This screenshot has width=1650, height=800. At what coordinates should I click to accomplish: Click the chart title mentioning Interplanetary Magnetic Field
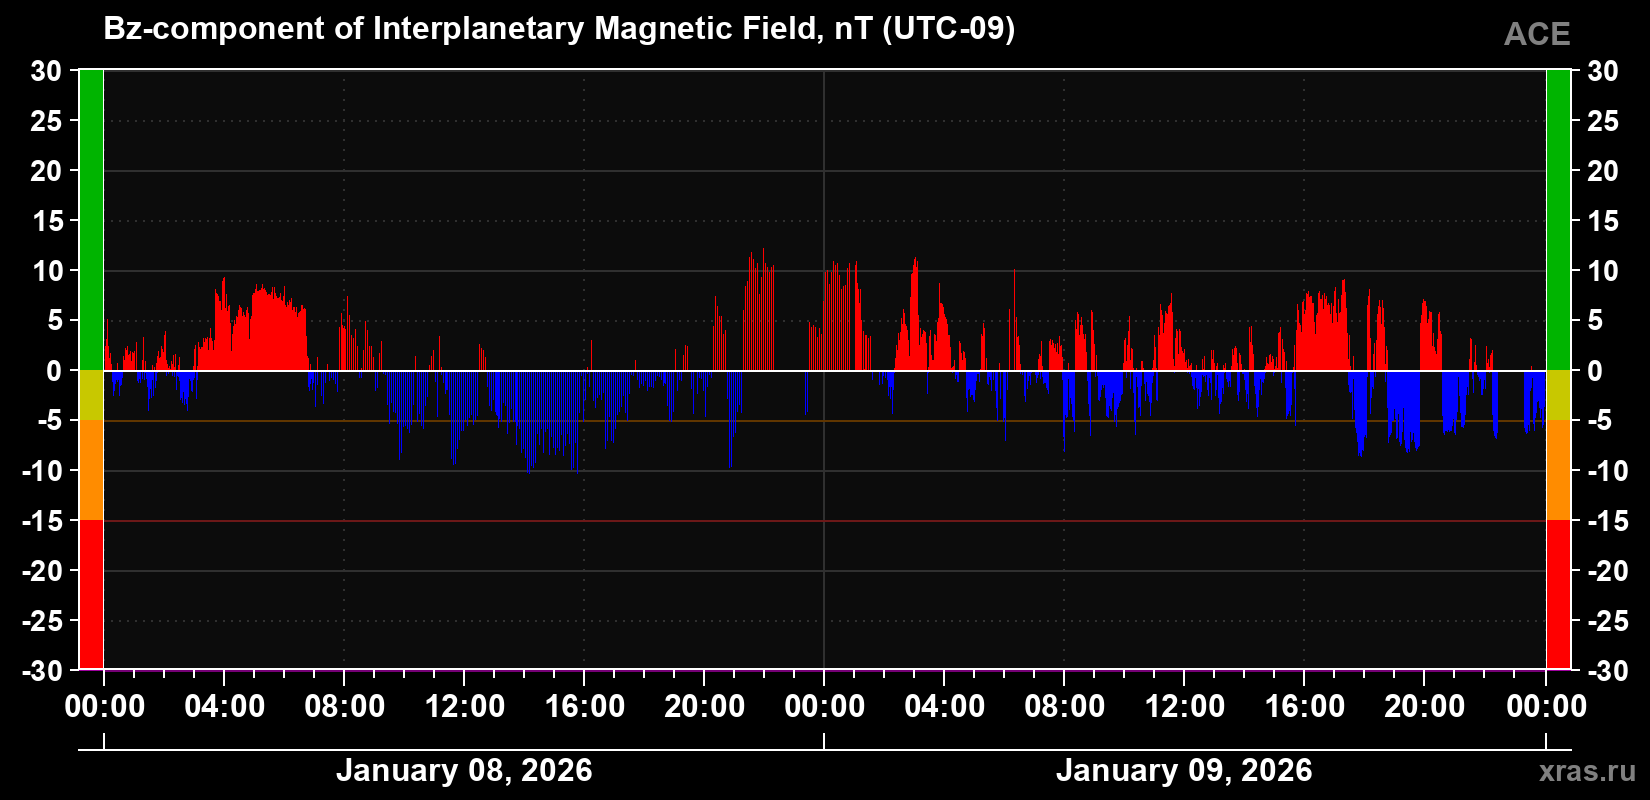559,29
